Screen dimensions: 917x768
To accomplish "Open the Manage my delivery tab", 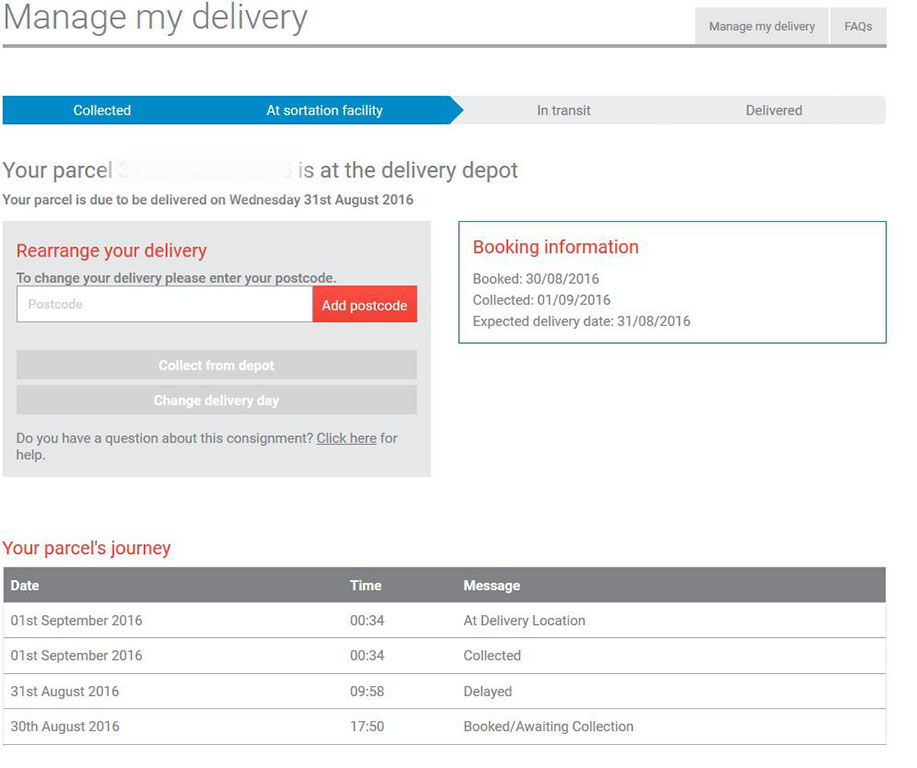I will 761,27.
